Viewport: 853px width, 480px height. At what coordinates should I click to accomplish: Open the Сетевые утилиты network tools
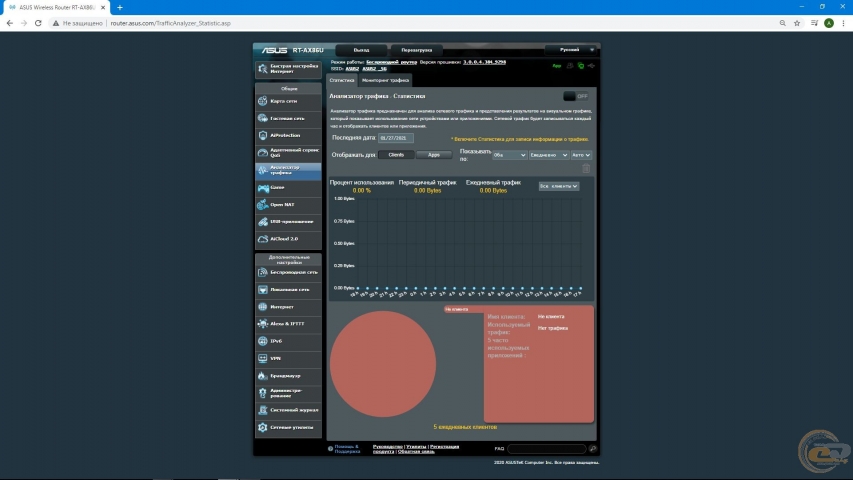coord(288,428)
